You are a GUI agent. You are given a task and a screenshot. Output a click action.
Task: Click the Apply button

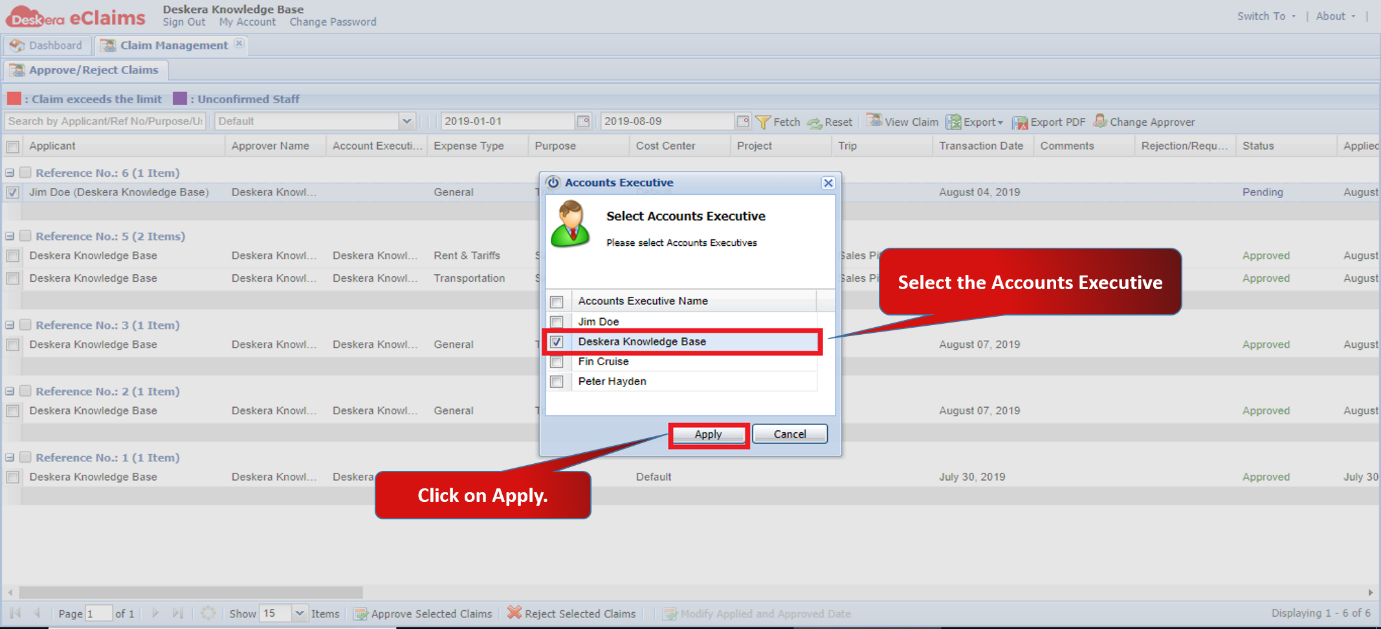[708, 435]
